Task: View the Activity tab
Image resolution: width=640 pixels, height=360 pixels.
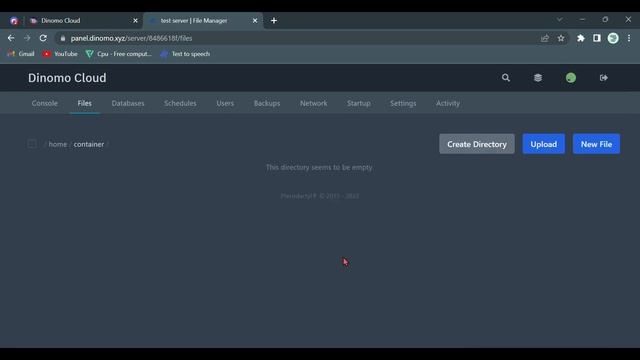Action: [x=447, y=103]
